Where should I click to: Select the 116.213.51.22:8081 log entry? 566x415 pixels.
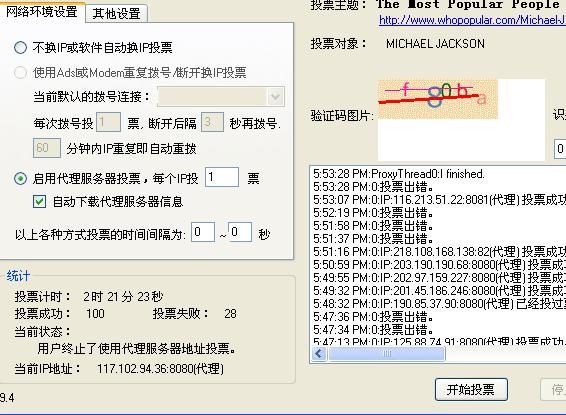[439, 200]
